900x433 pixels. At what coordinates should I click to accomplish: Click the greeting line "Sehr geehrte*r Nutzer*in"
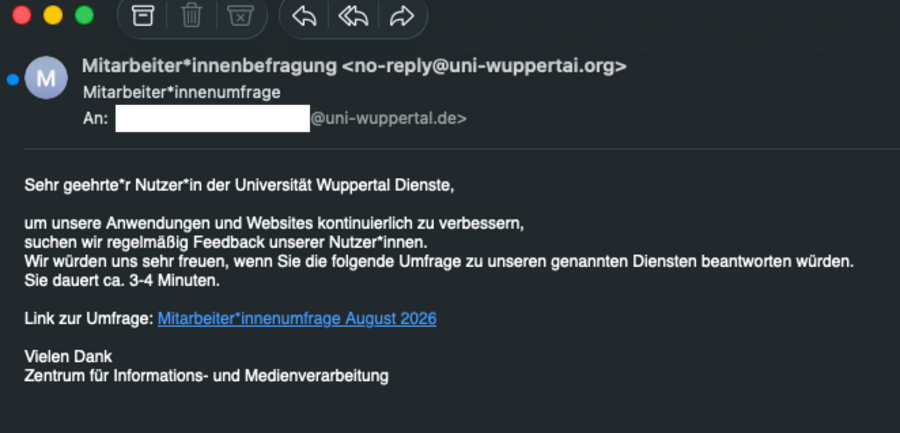[107, 186]
